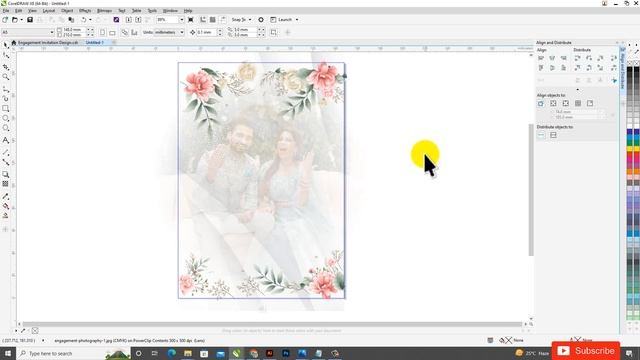This screenshot has width=640, height=360.
Task: Expand the Open file arrow dropdown
Action: pyautogui.click(x=21, y=20)
